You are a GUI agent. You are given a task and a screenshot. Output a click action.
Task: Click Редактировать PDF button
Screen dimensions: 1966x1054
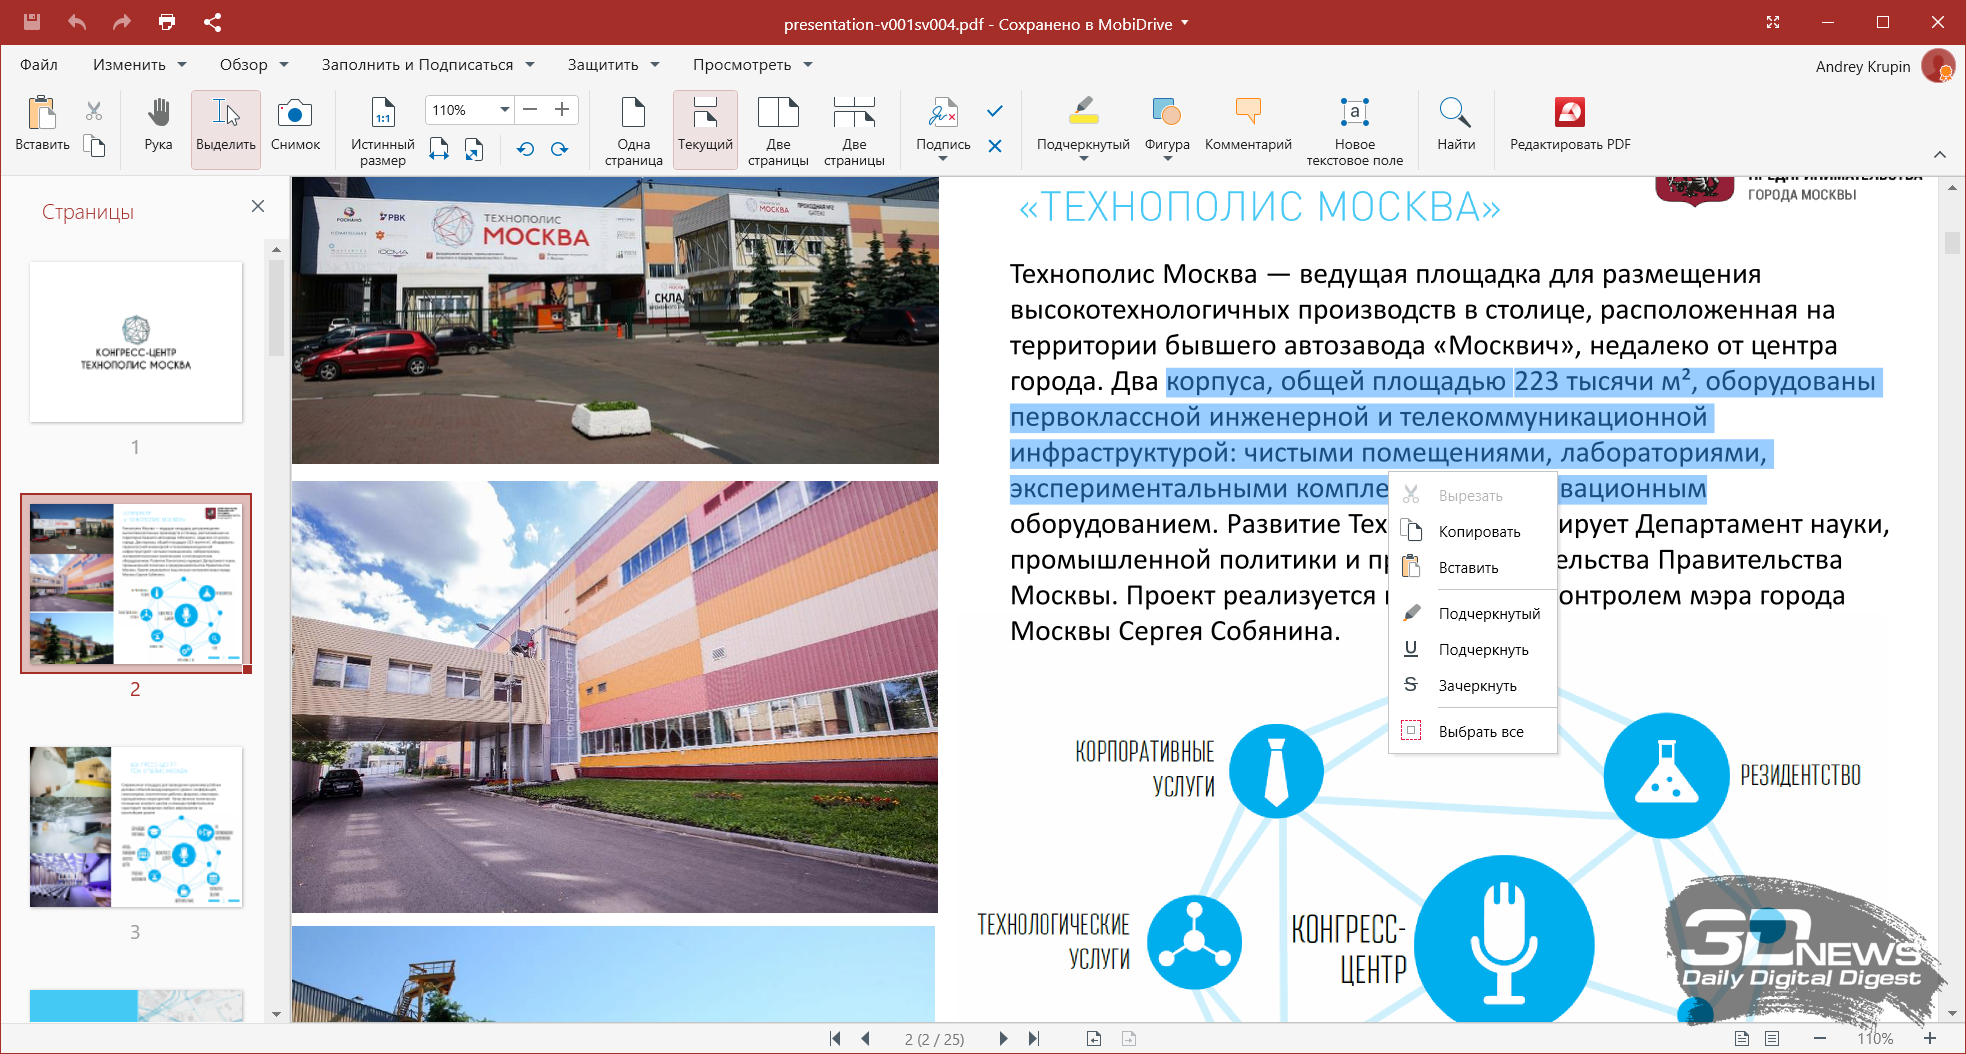coord(1570,124)
